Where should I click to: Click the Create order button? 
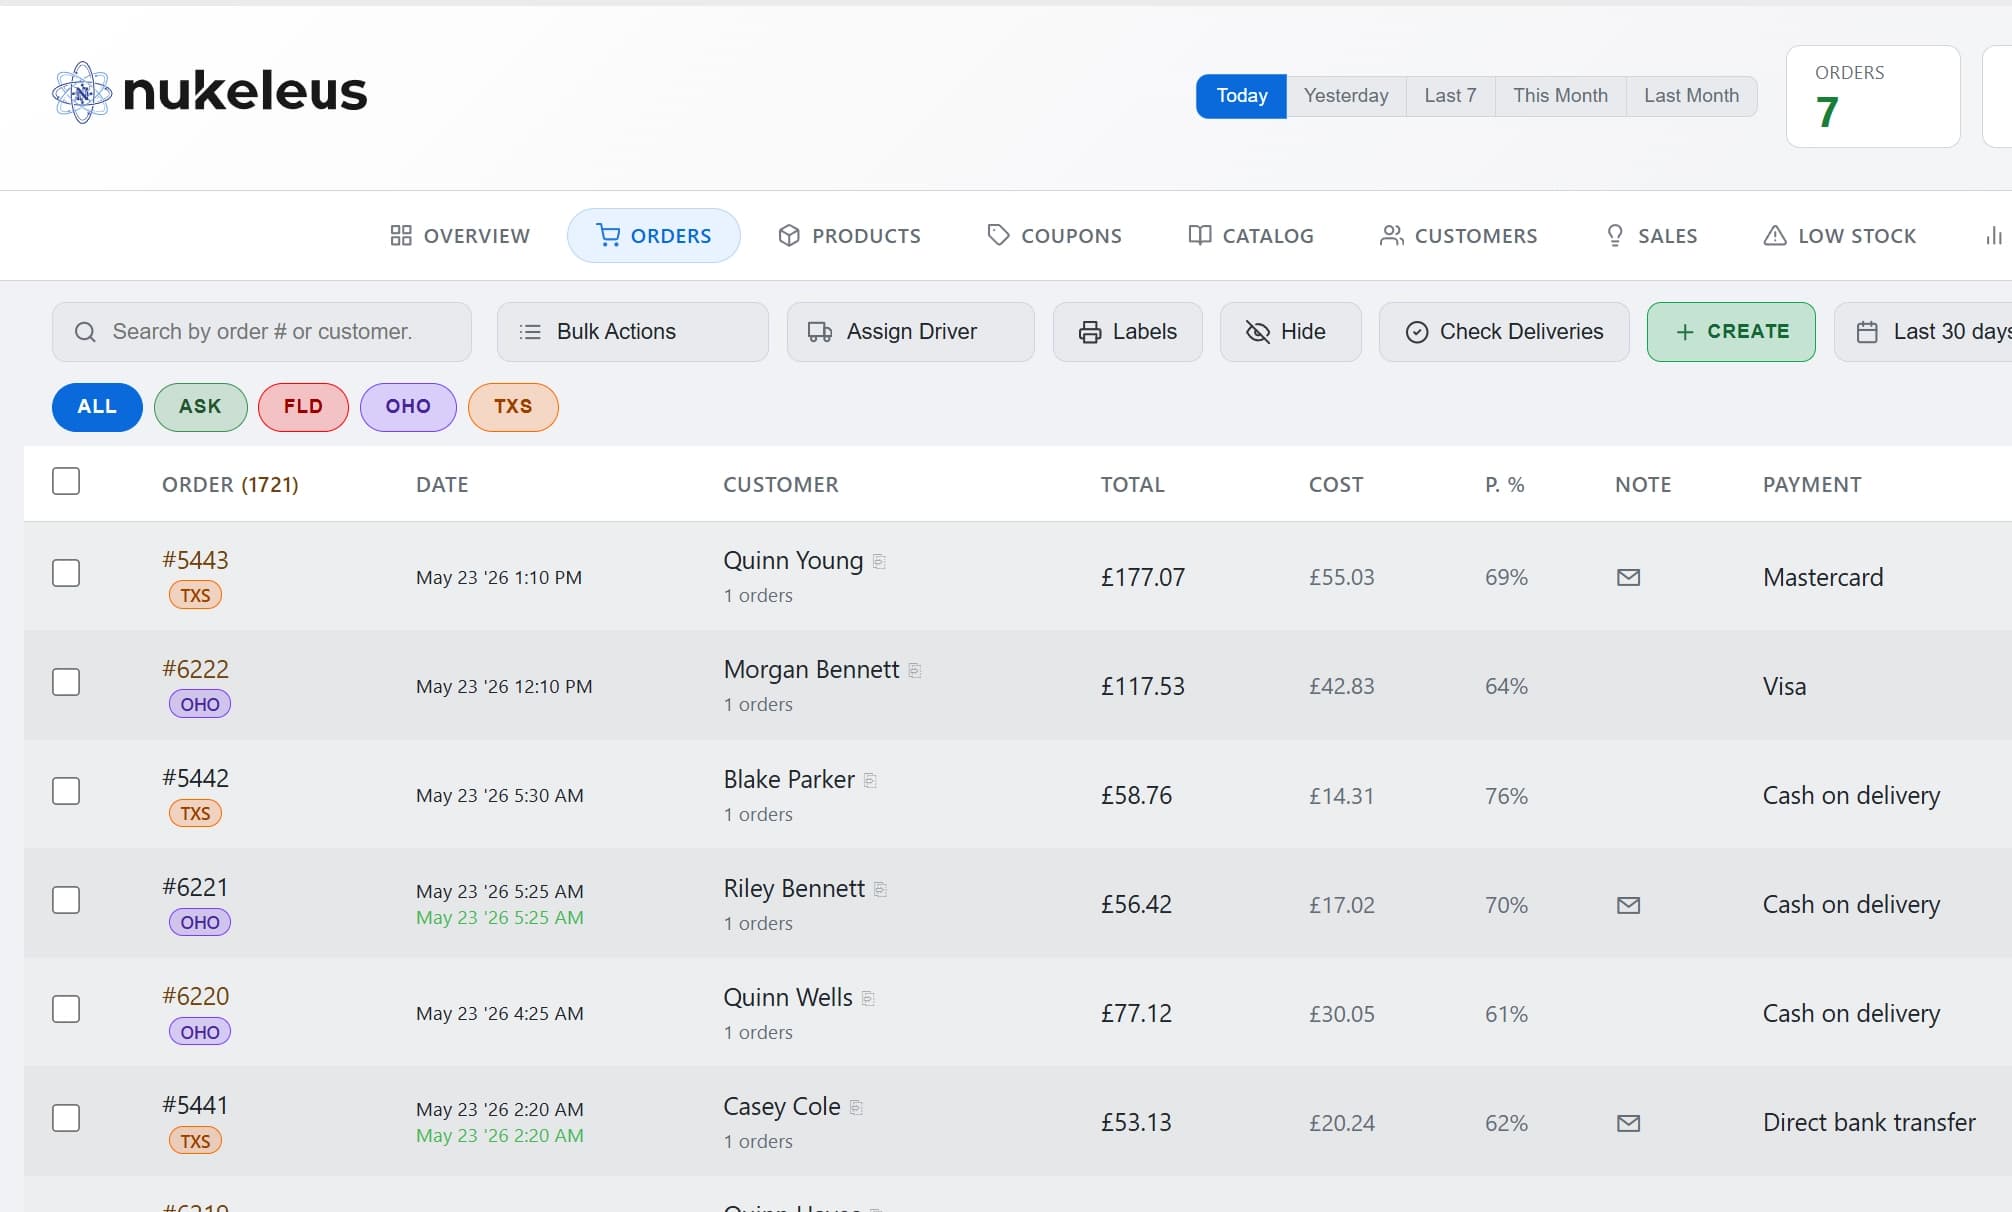[x=1731, y=332]
